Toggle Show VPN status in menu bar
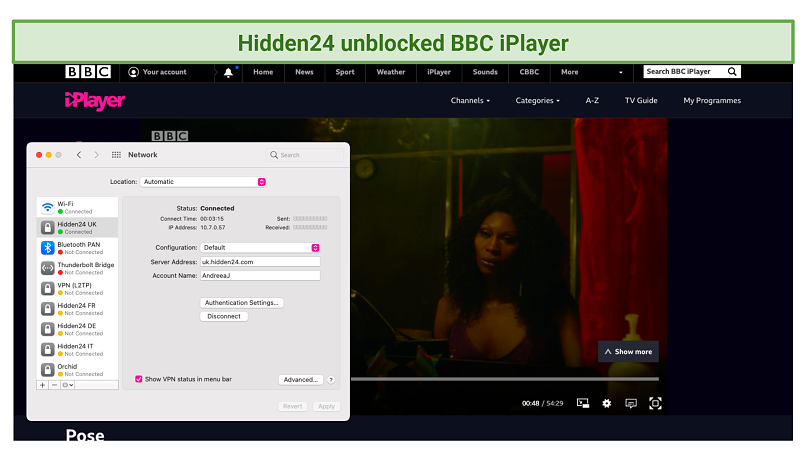Image resolution: width=806 pixels, height=453 pixels. tap(139, 379)
